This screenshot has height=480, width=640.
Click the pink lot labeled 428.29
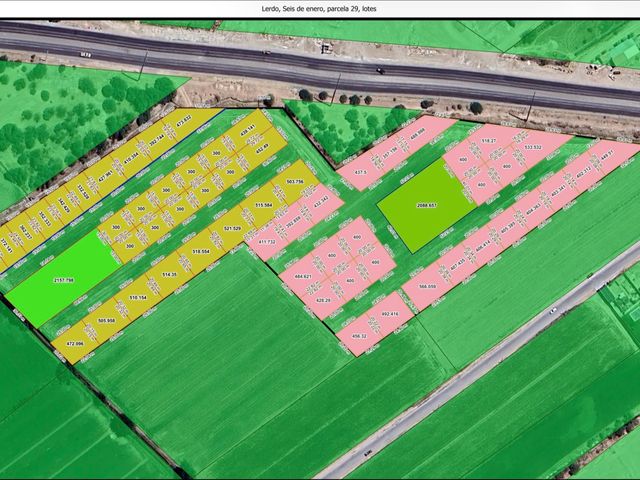(x=323, y=300)
